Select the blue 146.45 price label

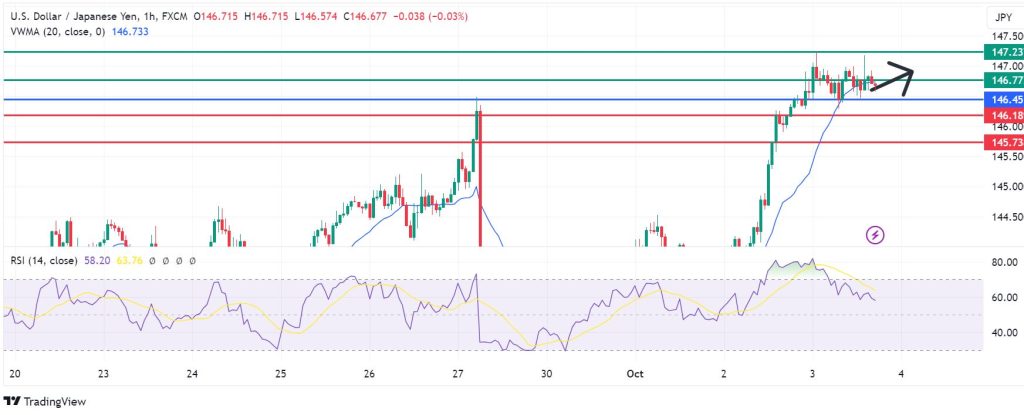(x=1003, y=100)
